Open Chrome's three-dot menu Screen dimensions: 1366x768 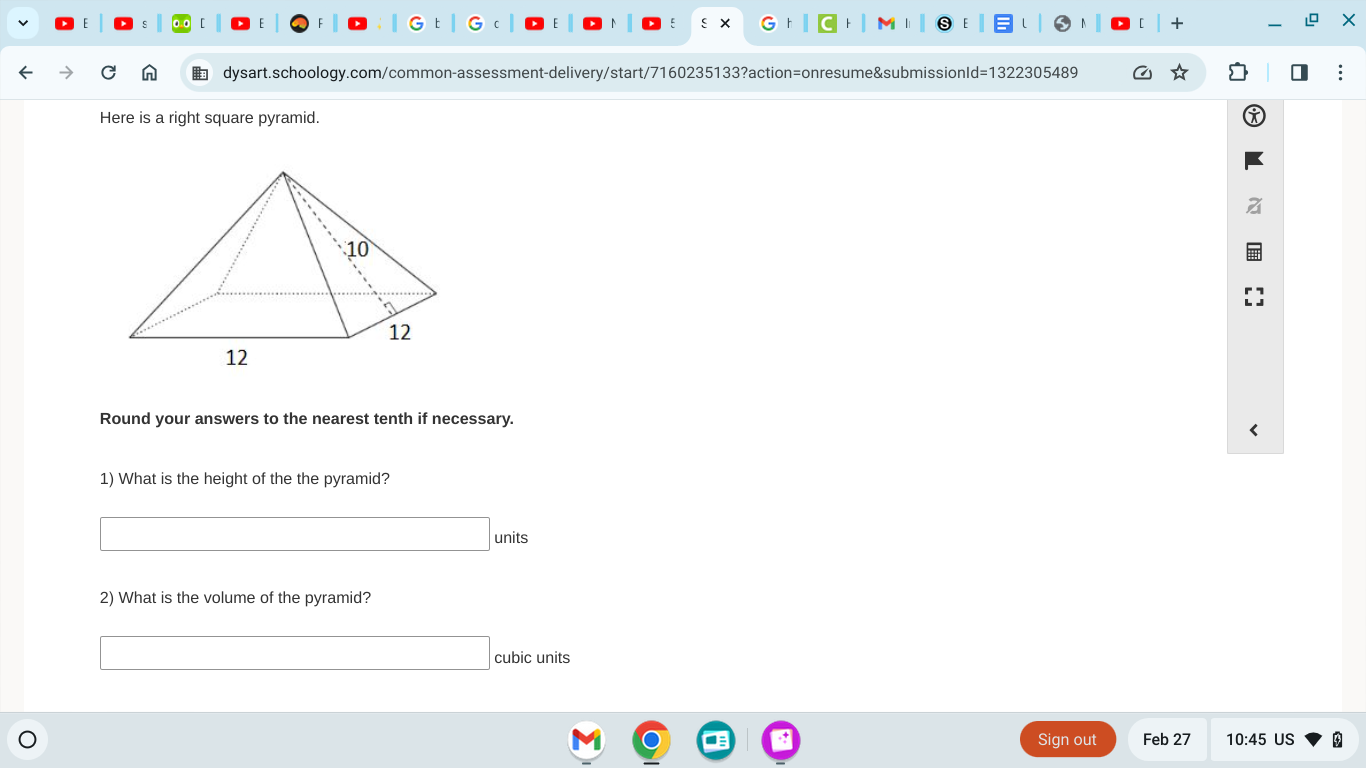(x=1341, y=72)
